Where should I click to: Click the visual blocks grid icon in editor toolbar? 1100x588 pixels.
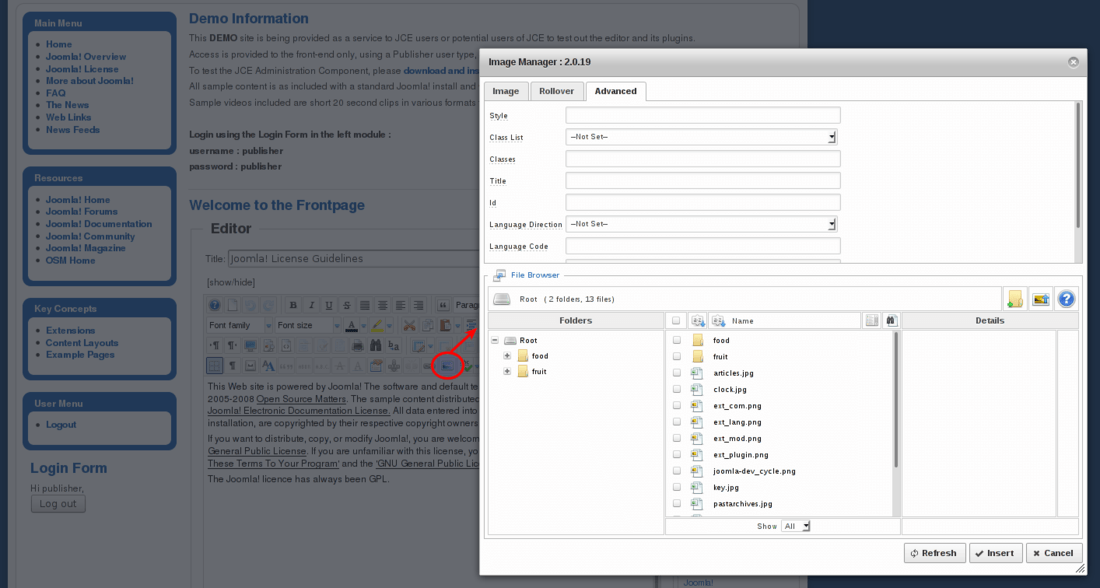click(x=215, y=366)
